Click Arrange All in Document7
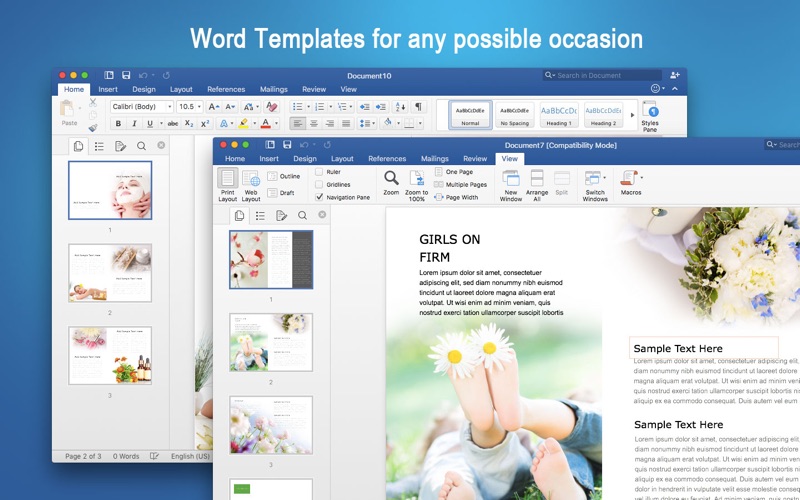This screenshot has width=800, height=500. [537, 186]
